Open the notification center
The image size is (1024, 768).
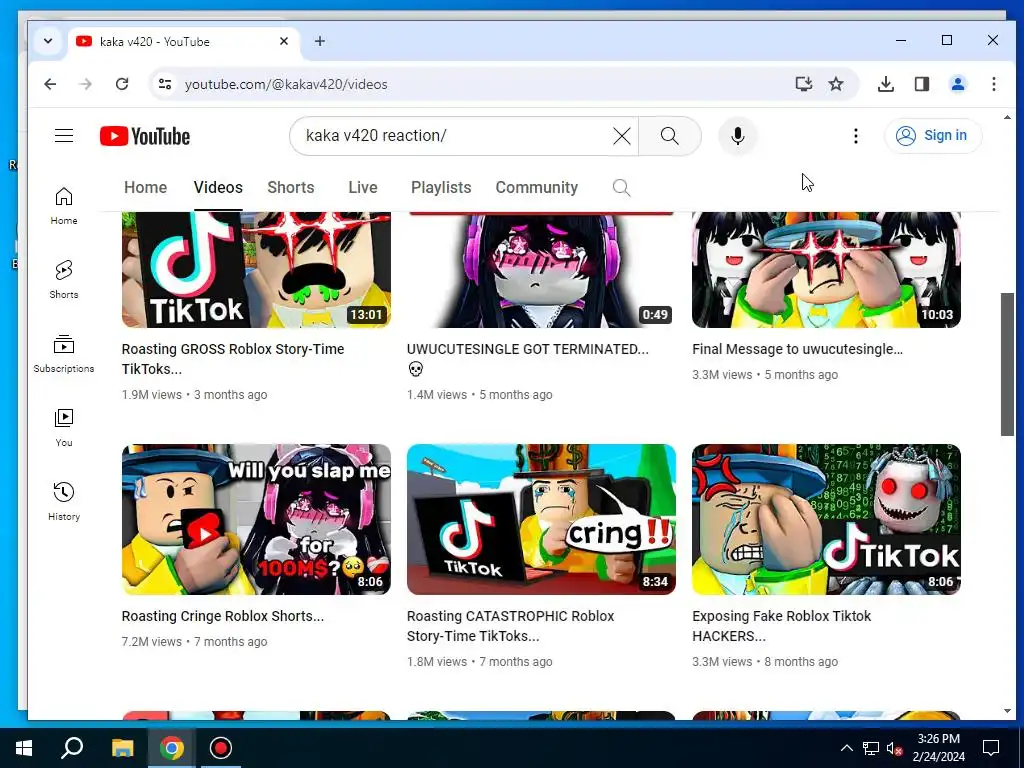tap(991, 748)
